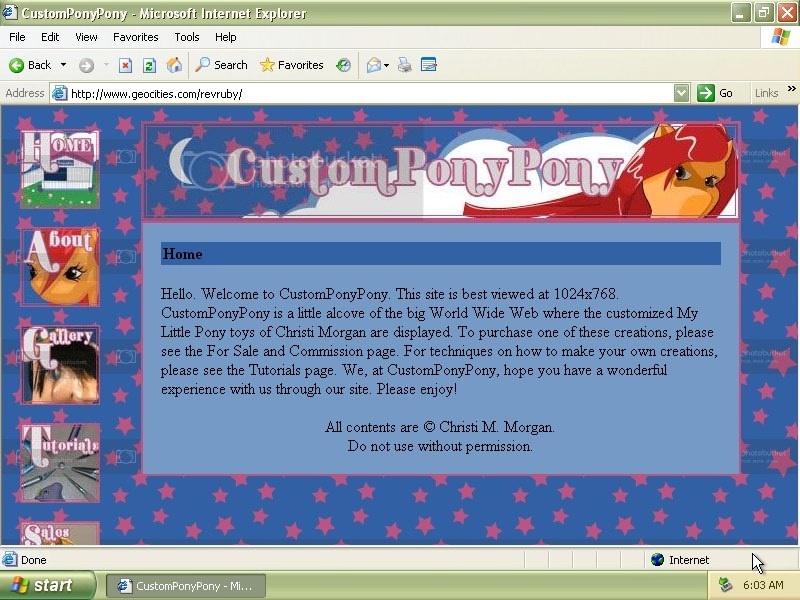Click the Home page heading text
This screenshot has height=600, width=800.
coord(182,254)
